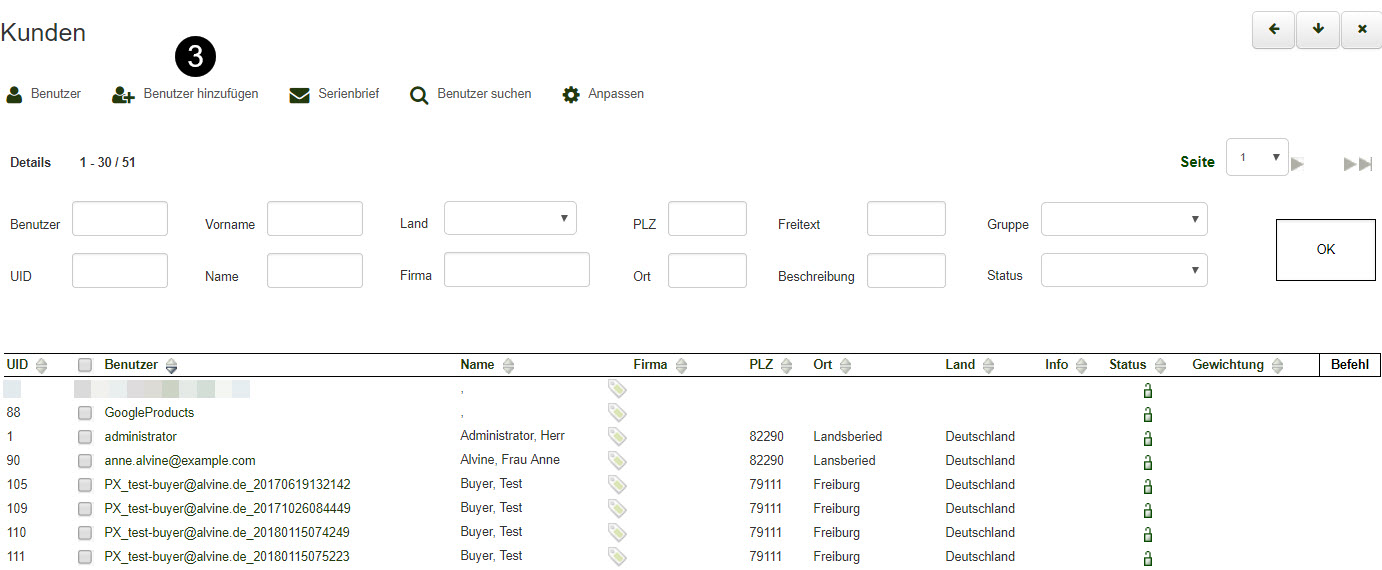Viewport: 1382px width, 570px height.
Task: Click the down arrow button at top right
Action: pyautogui.click(x=1318, y=30)
